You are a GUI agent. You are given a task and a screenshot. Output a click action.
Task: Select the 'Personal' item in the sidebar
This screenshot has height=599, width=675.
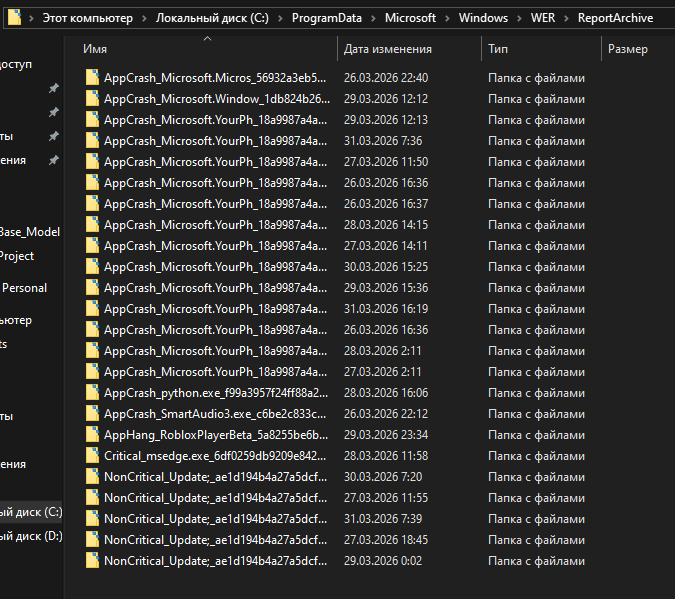pyautogui.click(x=25, y=288)
